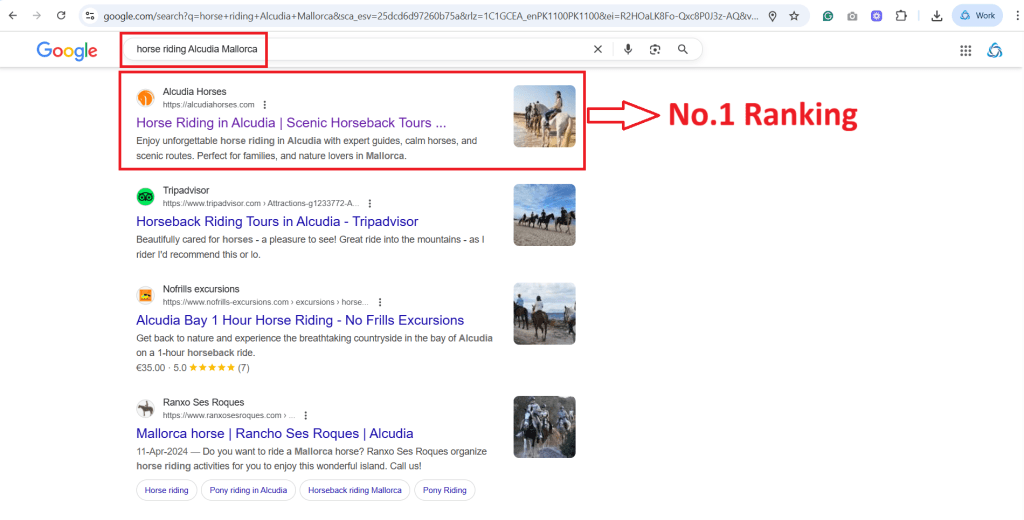Image resolution: width=1024 pixels, height=520 pixels.
Task: Open the Work profile menu
Action: coord(976,16)
